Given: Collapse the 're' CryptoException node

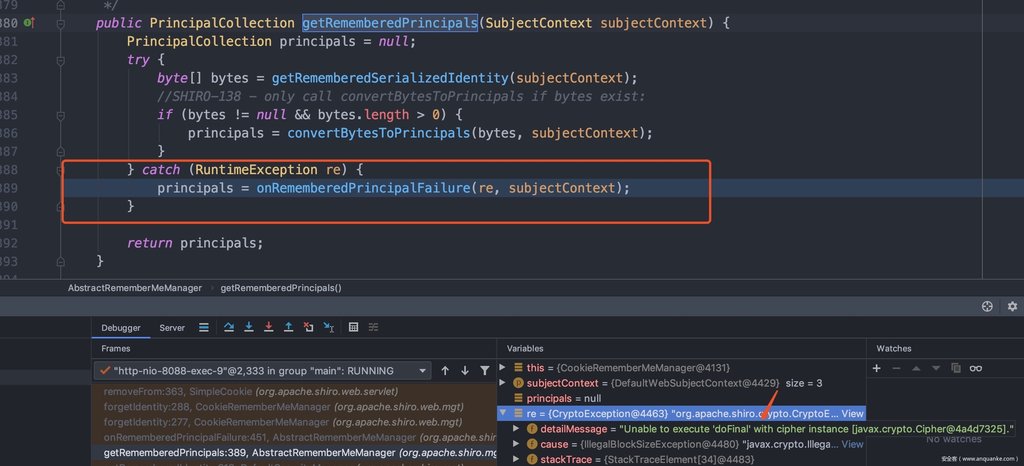Looking at the screenshot, I should (x=502, y=413).
